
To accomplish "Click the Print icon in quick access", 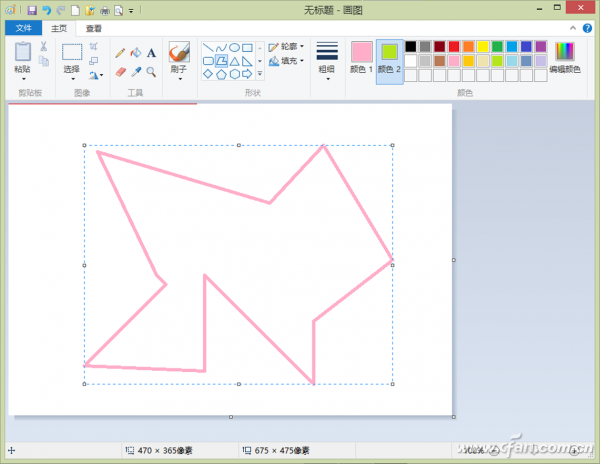I will tap(104, 10).
